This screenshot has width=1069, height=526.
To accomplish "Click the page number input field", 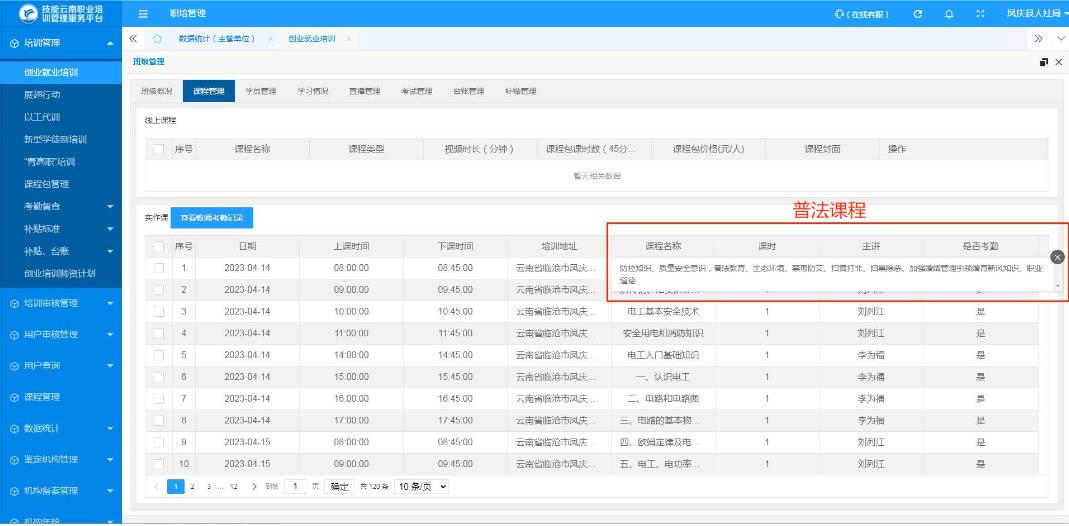I will click(x=297, y=486).
